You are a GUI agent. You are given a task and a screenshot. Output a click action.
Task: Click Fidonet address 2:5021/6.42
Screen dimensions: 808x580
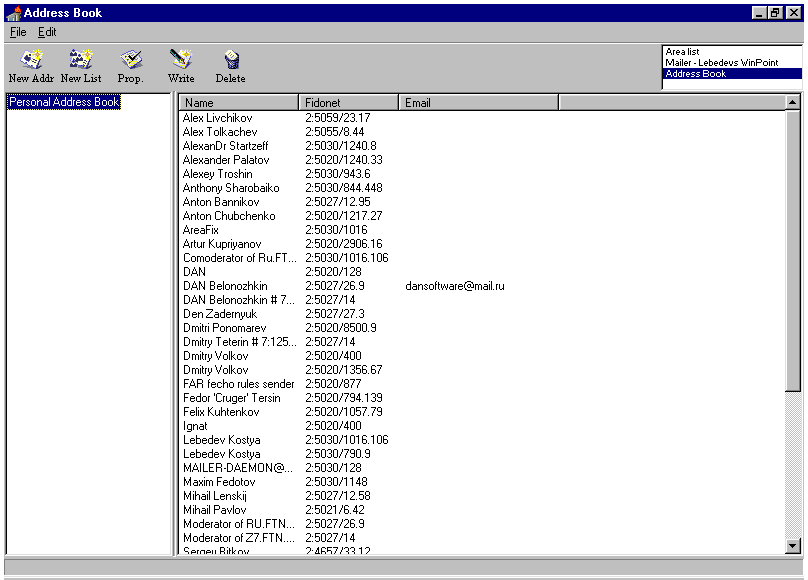click(334, 510)
